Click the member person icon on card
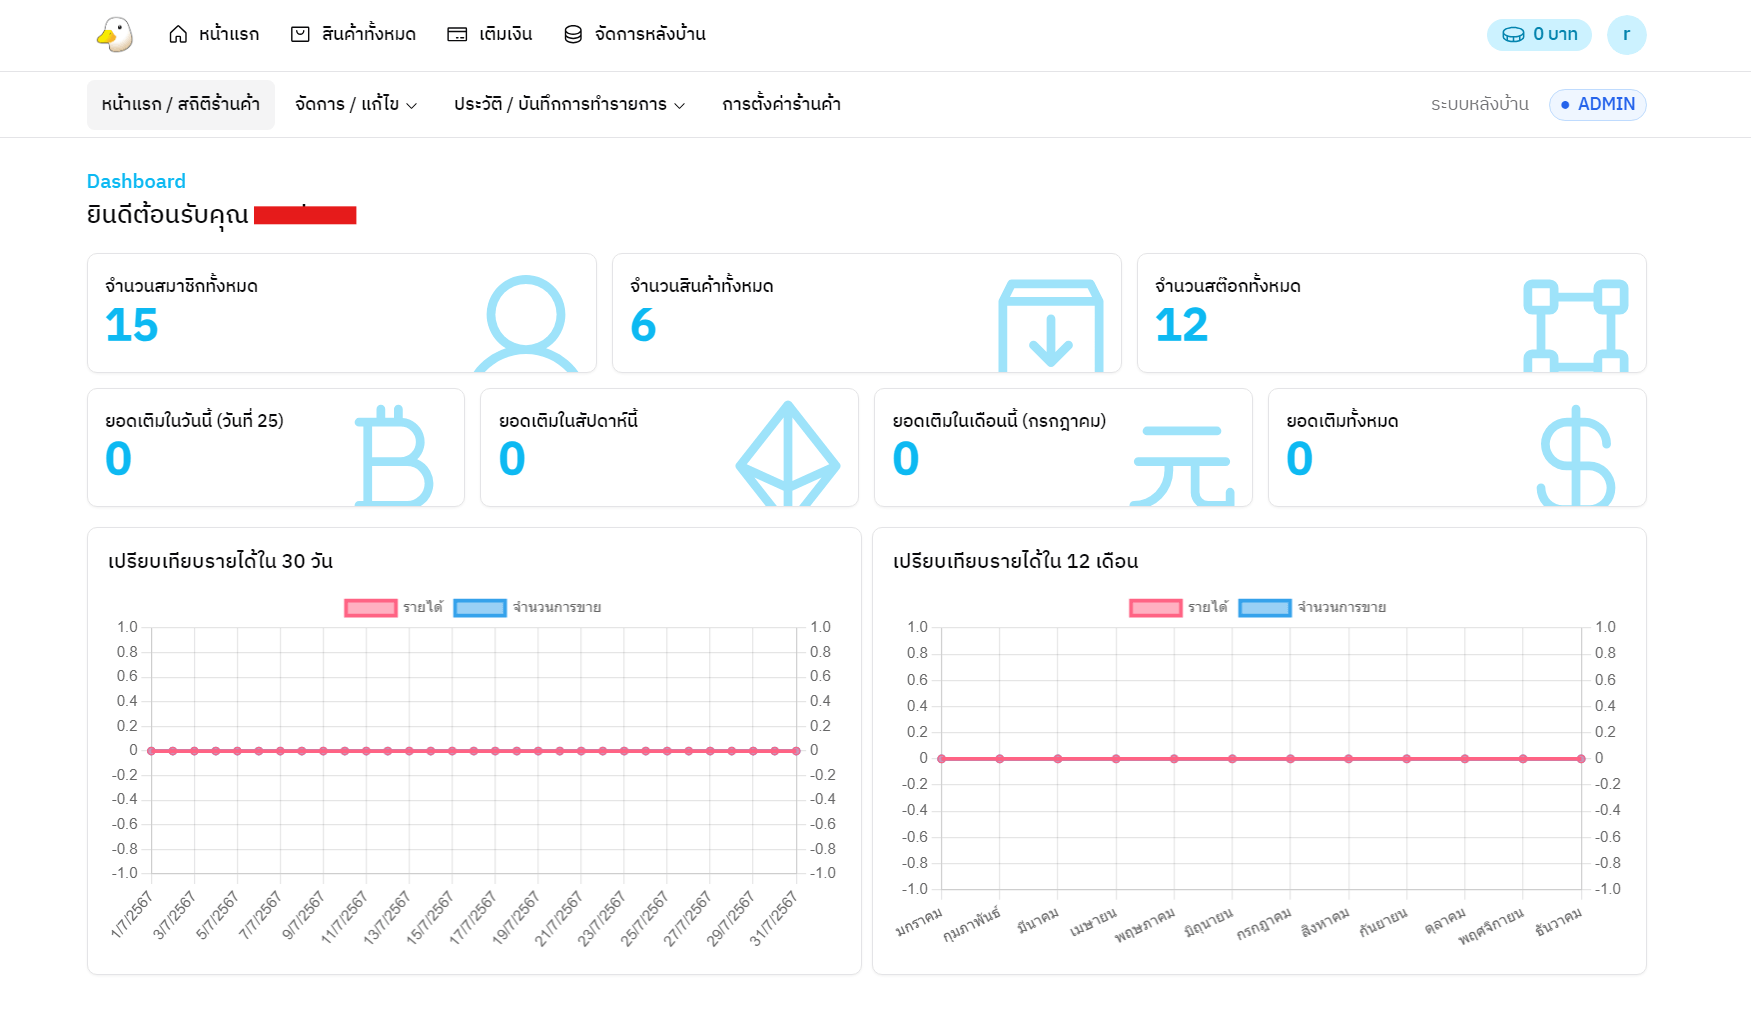 526,323
